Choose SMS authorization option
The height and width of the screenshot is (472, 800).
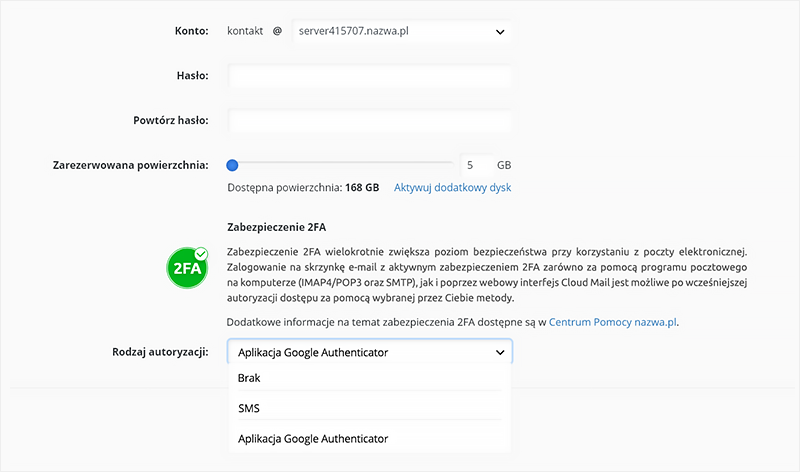(x=369, y=408)
